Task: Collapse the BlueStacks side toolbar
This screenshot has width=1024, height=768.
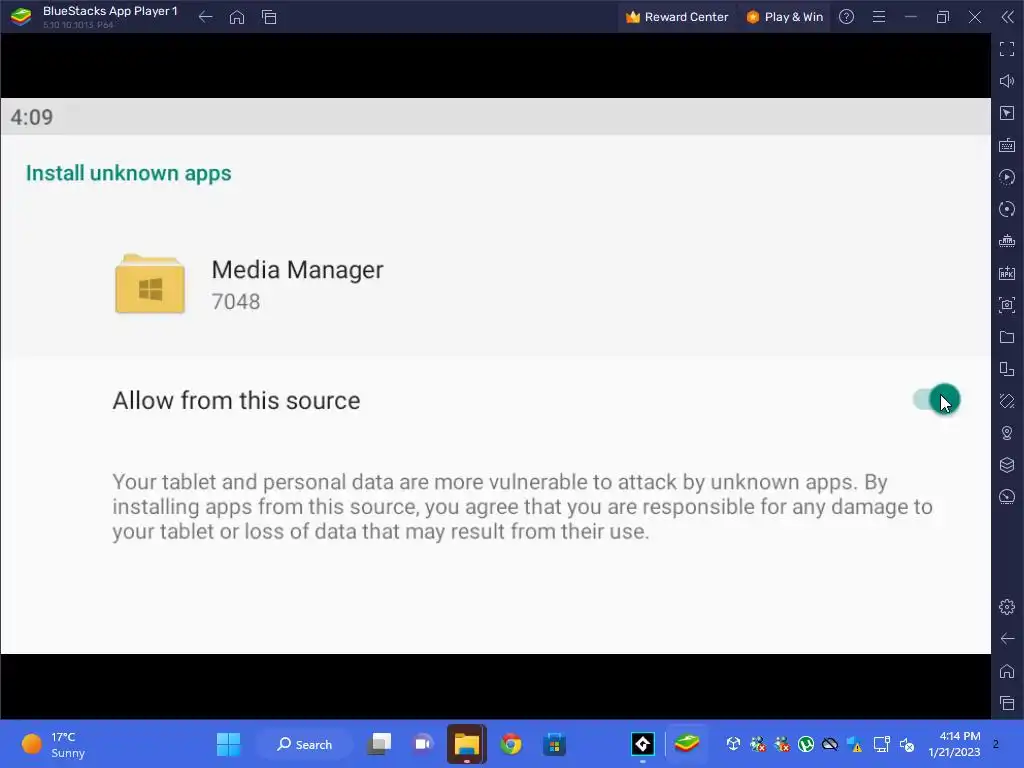Action: pos(1008,17)
